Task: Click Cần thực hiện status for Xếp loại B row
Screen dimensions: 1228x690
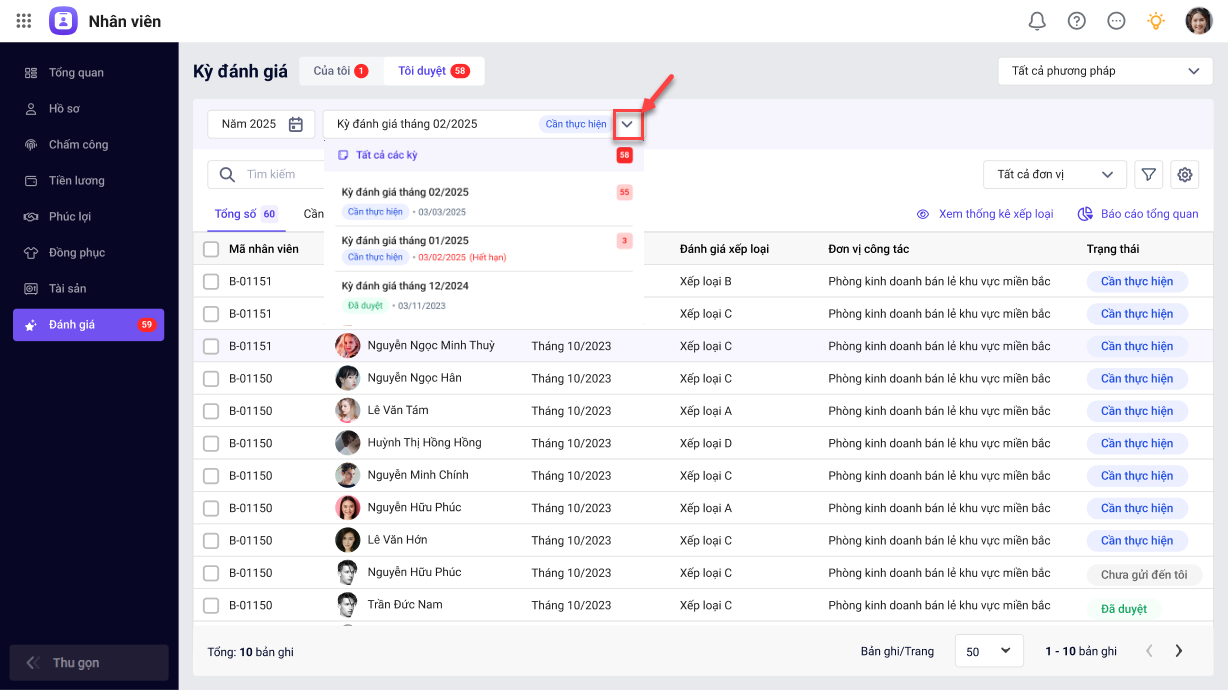Action: [x=1137, y=282]
